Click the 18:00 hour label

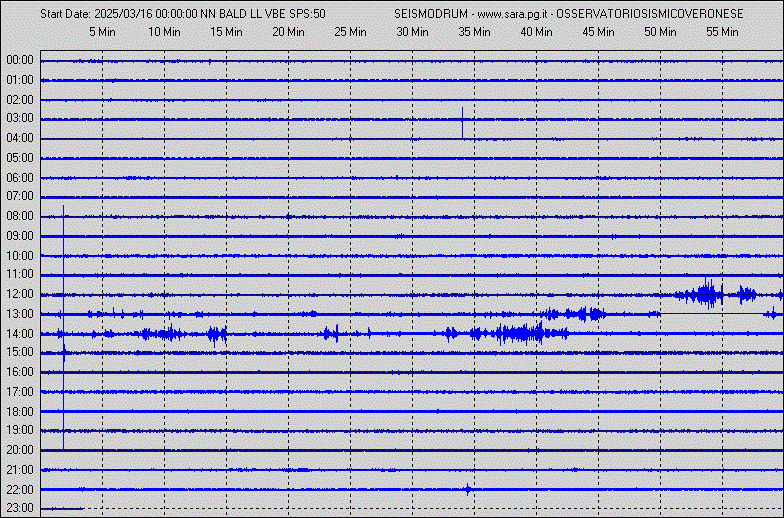tap(20, 412)
